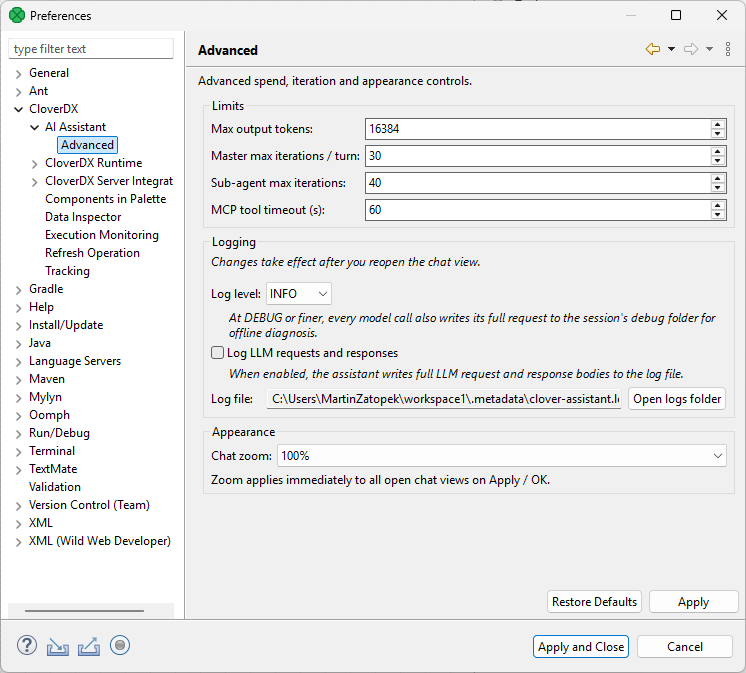Select Components in Palette
746x673 pixels.
tap(106, 199)
